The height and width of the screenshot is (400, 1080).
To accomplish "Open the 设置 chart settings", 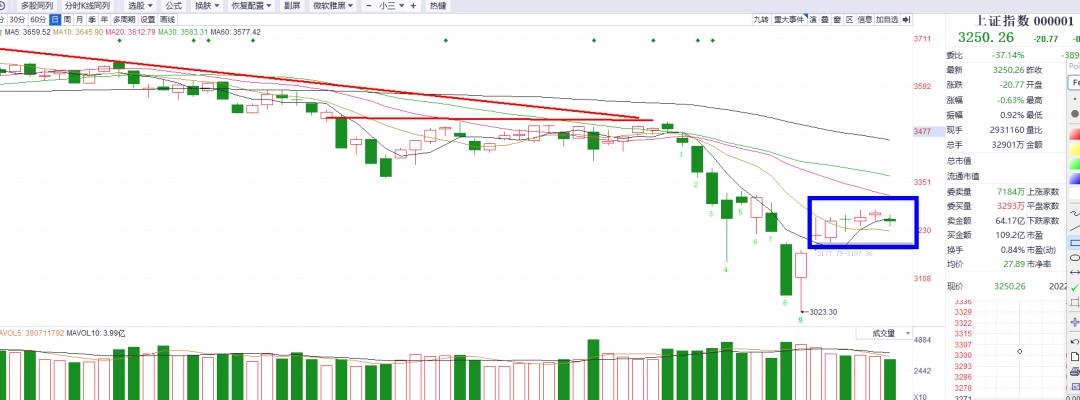I will pos(148,19).
